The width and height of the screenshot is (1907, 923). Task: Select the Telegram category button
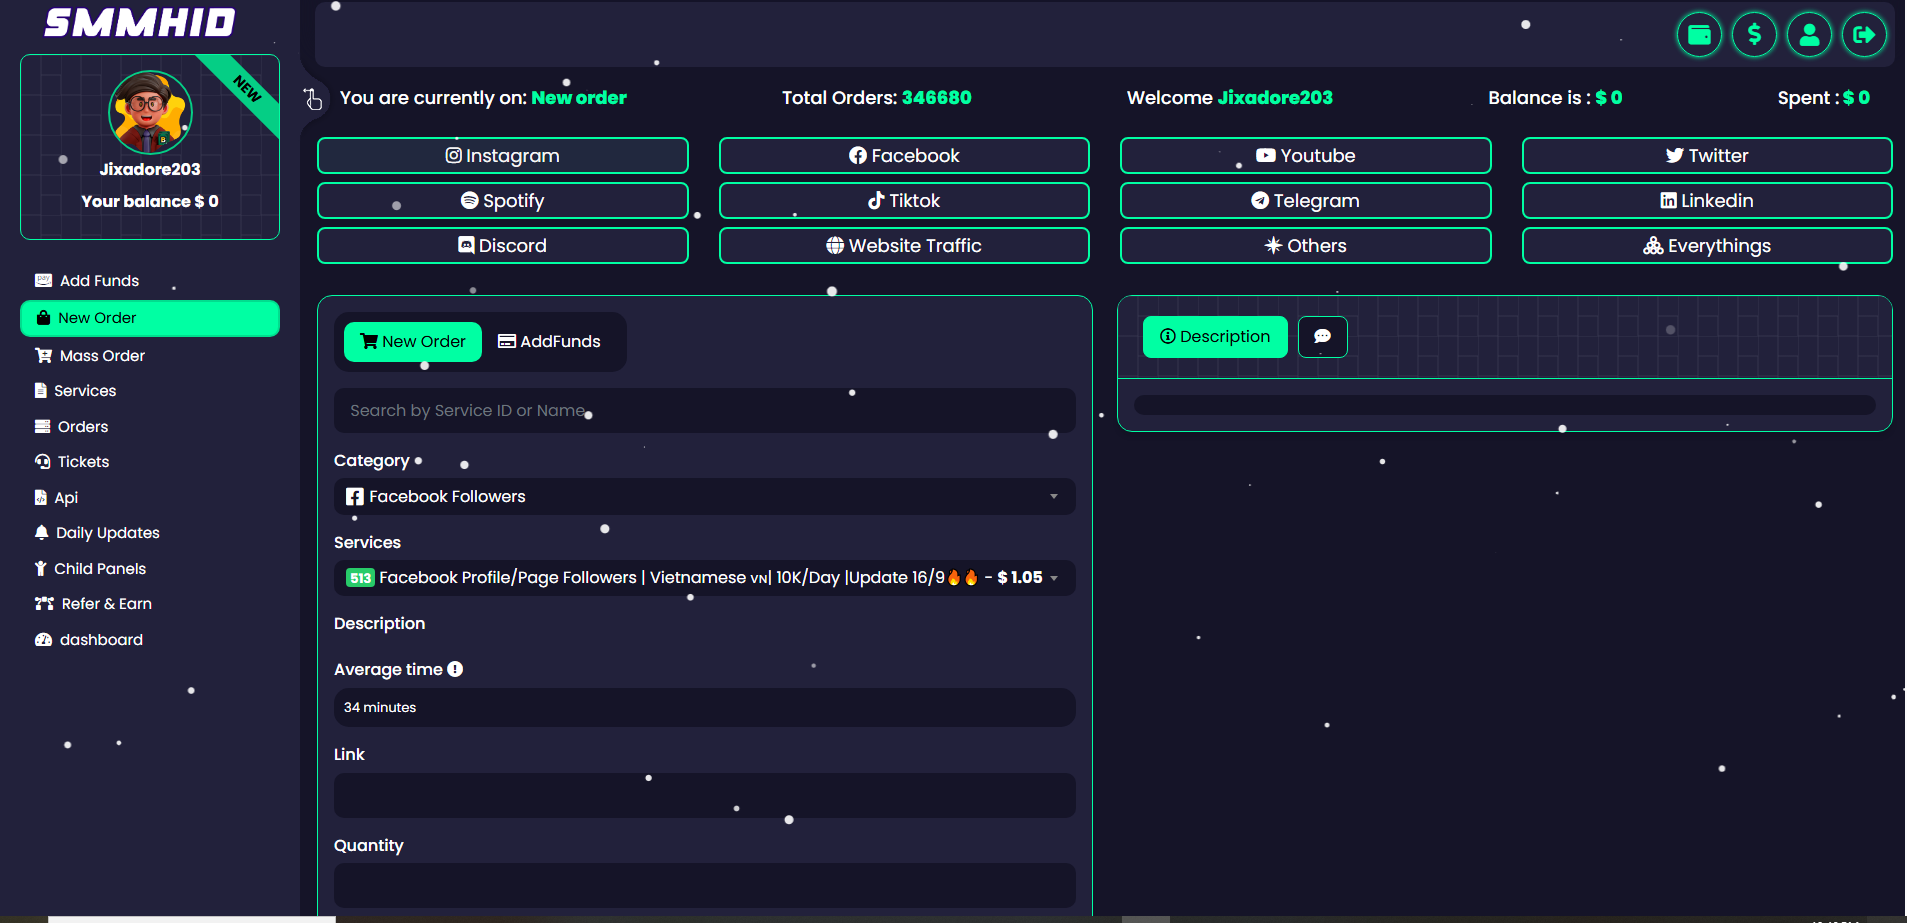(x=1305, y=200)
